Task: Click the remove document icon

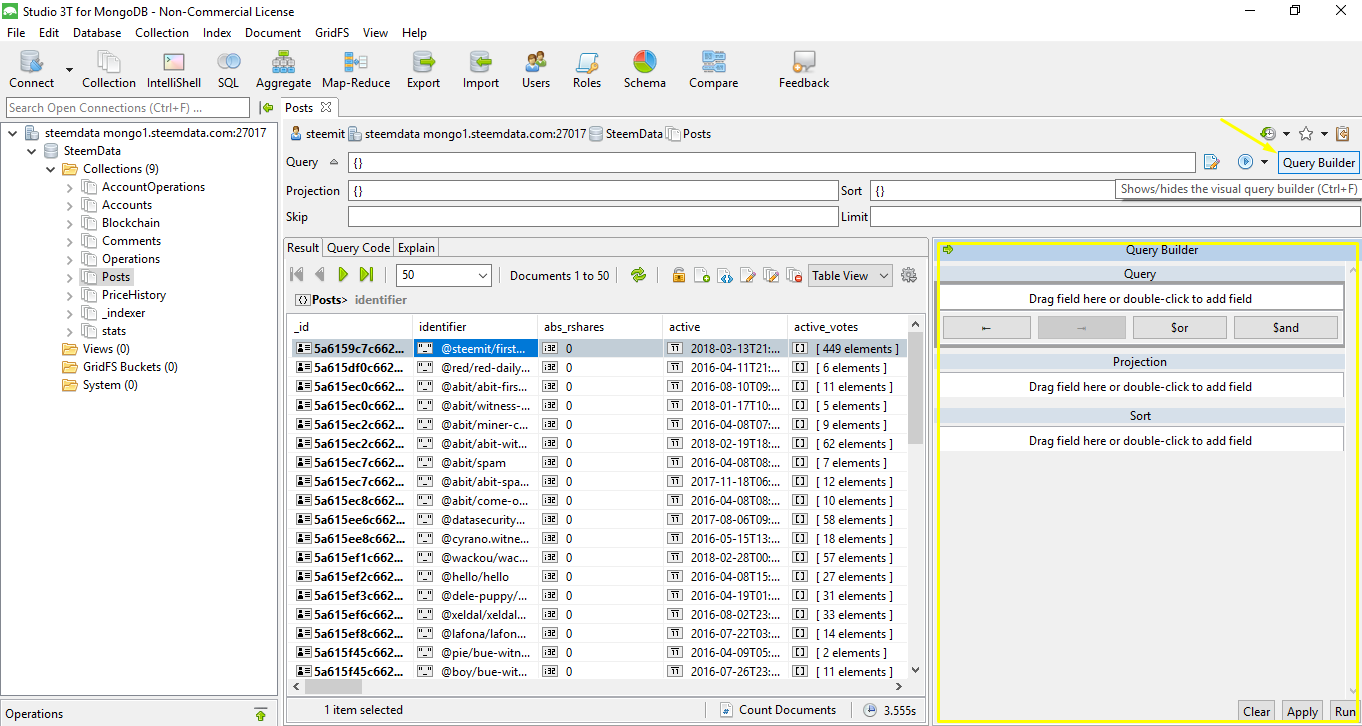Action: pyautogui.click(x=794, y=275)
